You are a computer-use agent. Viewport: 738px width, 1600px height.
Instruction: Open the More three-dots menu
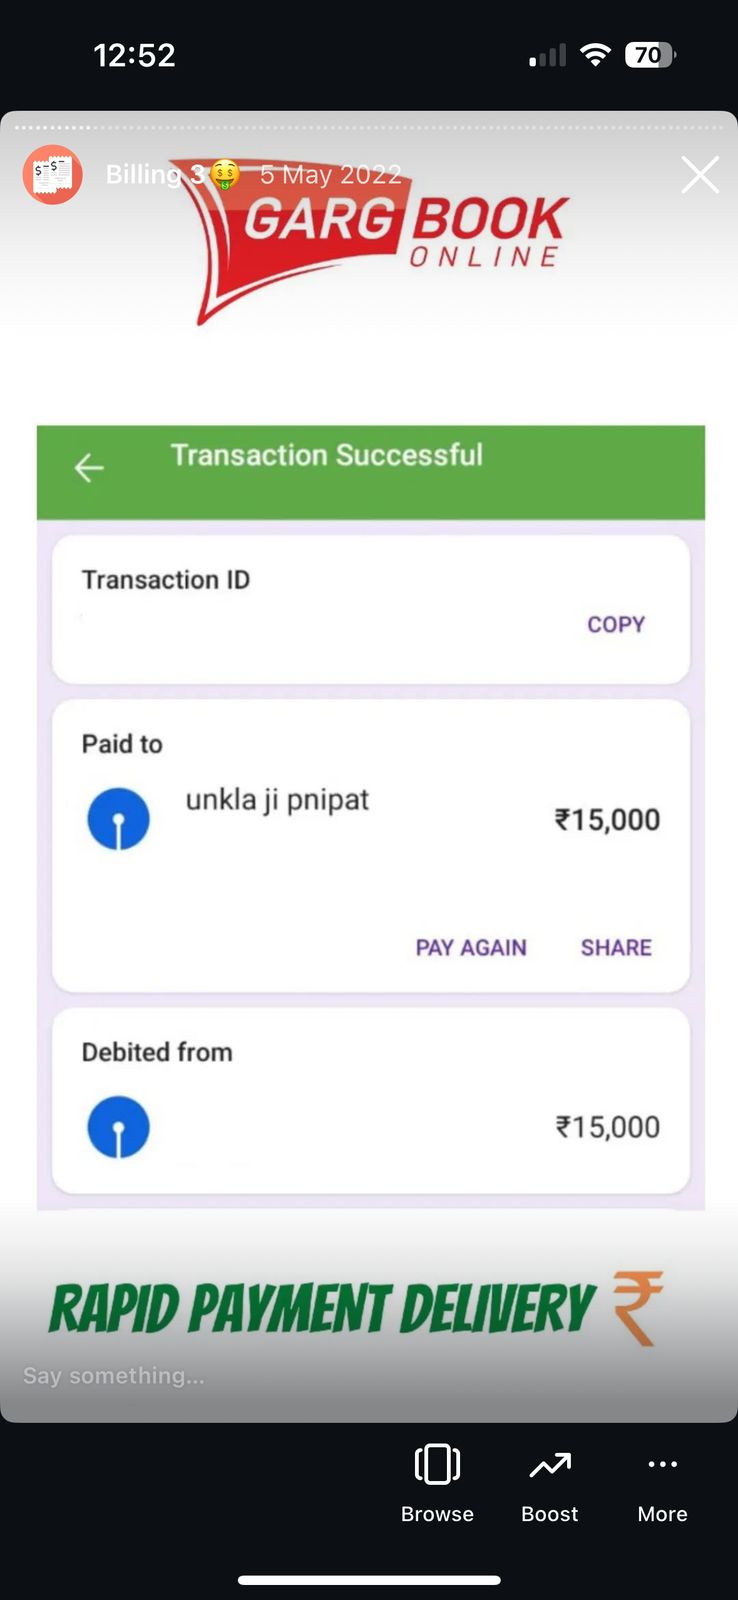(x=662, y=1464)
